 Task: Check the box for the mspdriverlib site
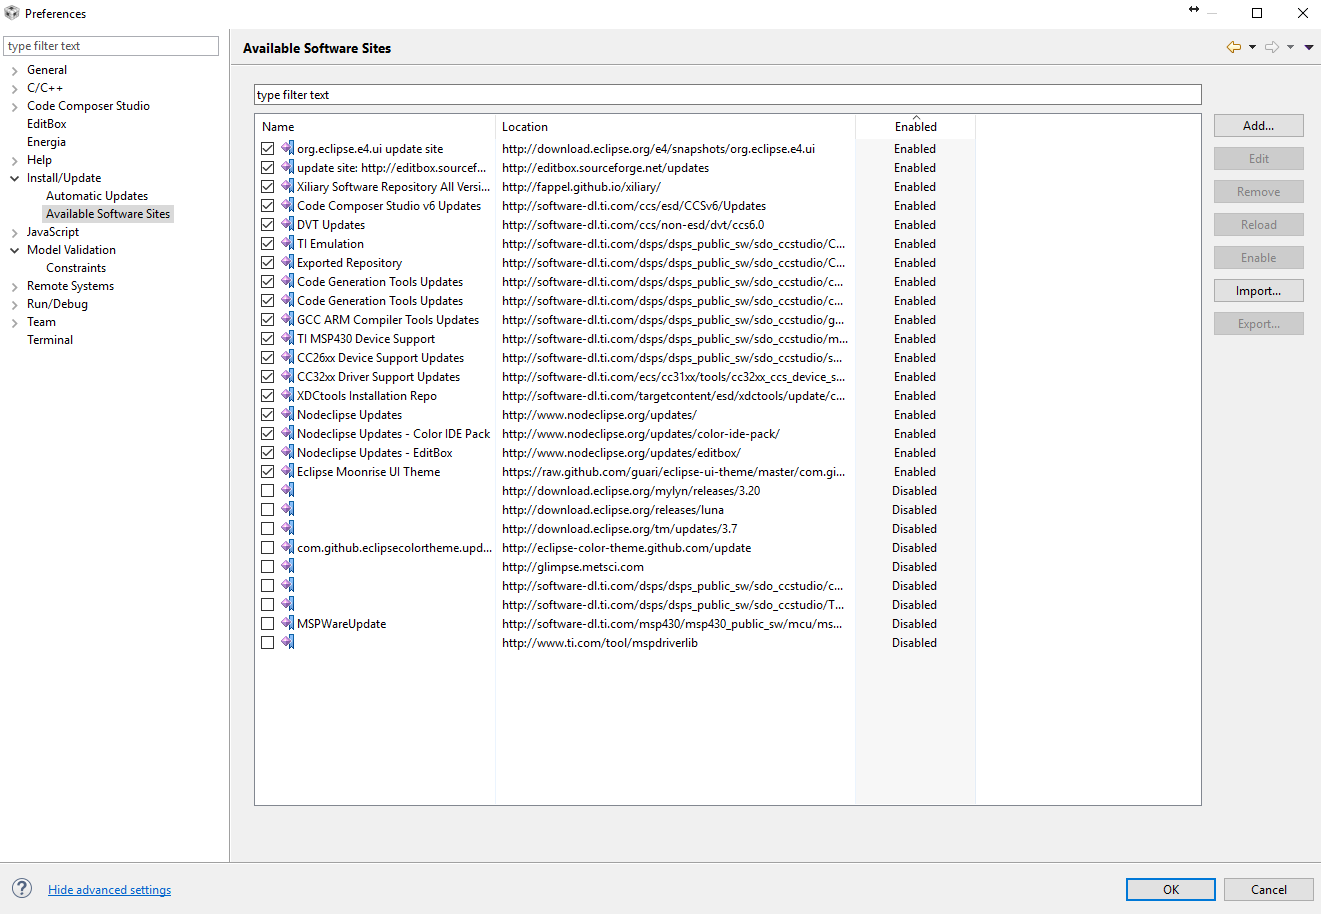[267, 642]
